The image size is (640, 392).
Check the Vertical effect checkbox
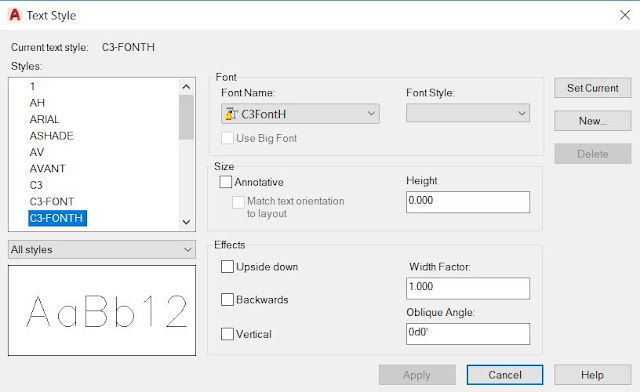point(227,334)
